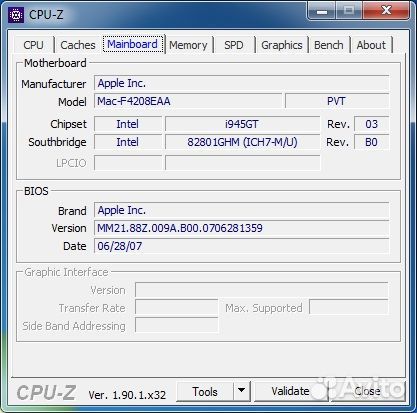Screen dimensions: 417x413
Task: Click the southbridge Rev. B0 value
Action: tap(371, 142)
